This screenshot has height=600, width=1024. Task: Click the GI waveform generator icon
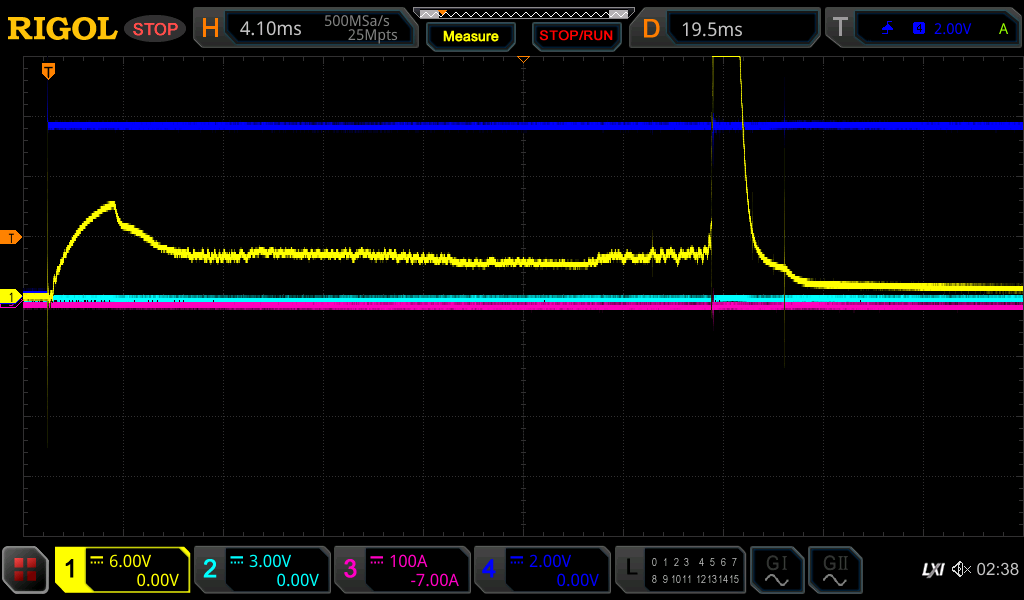776,570
